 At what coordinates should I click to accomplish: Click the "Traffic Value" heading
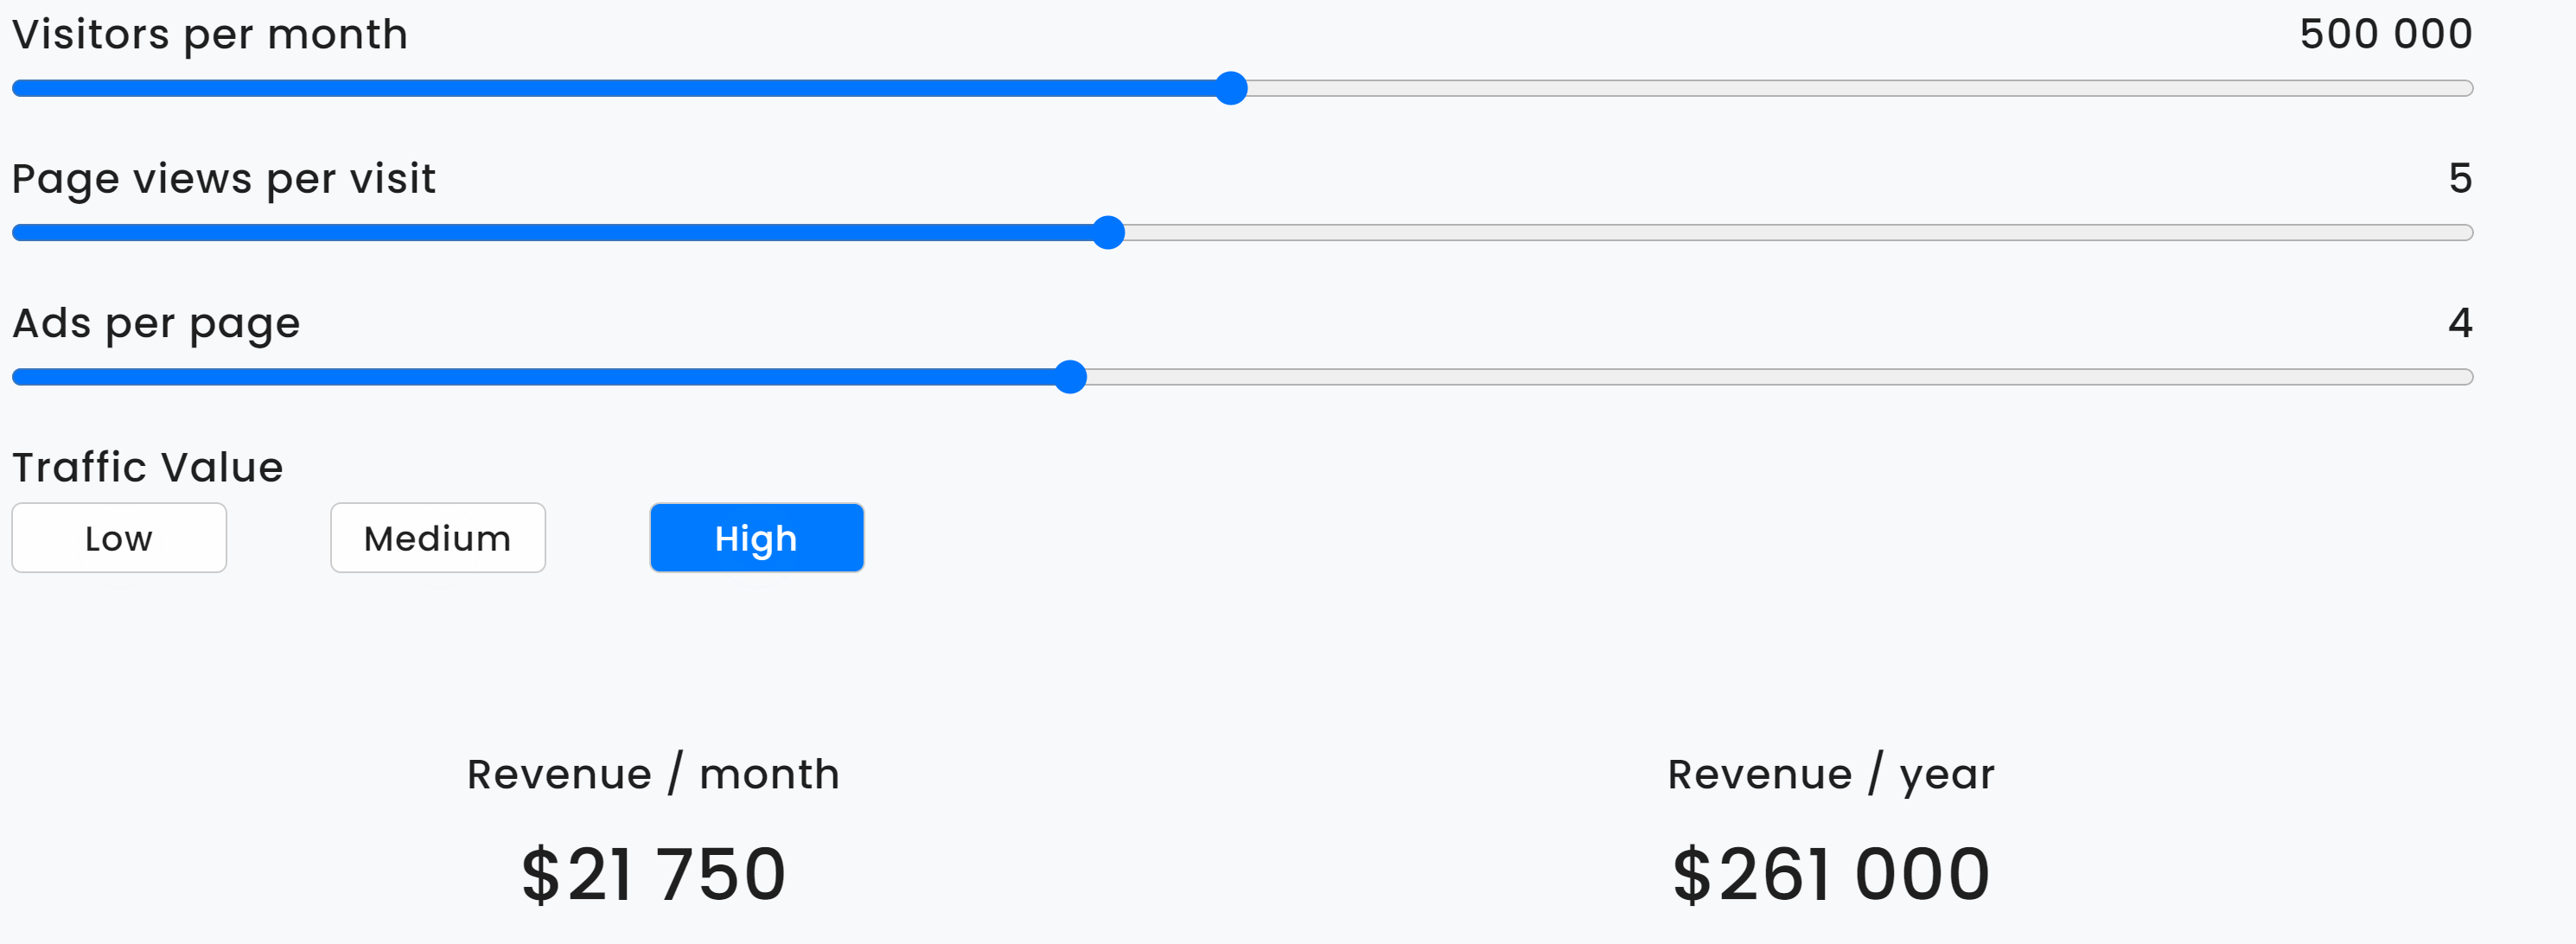[148, 467]
